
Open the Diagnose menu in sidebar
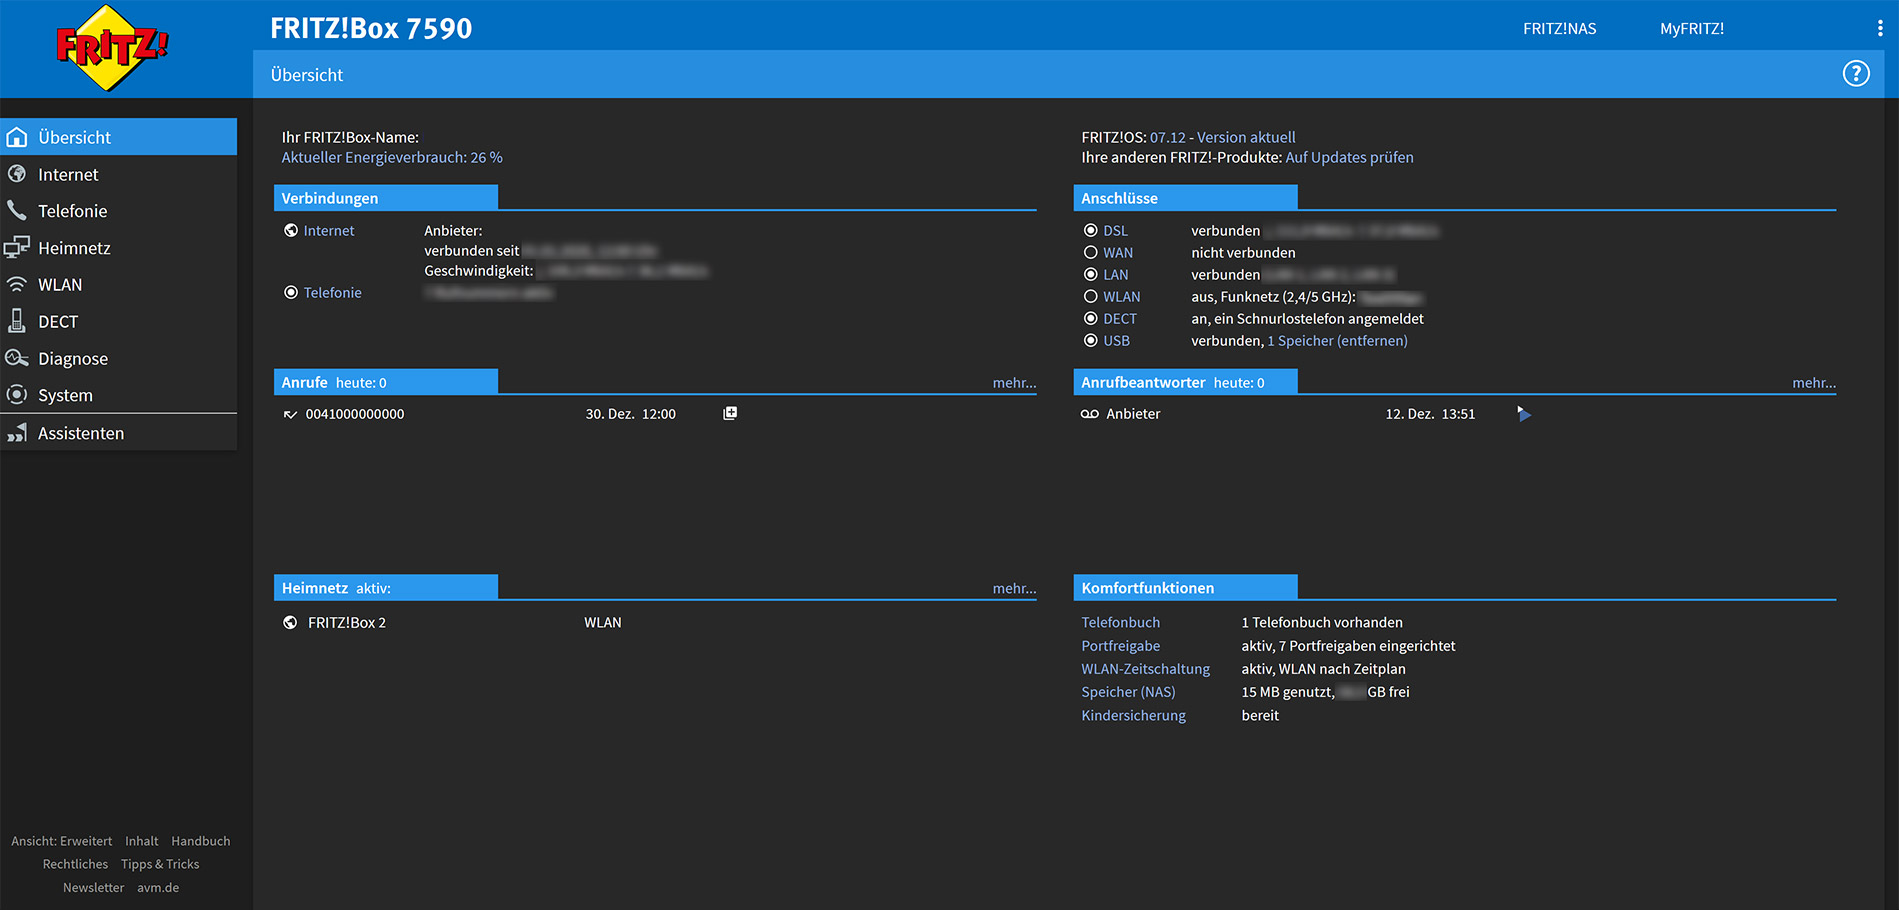pyautogui.click(x=119, y=358)
